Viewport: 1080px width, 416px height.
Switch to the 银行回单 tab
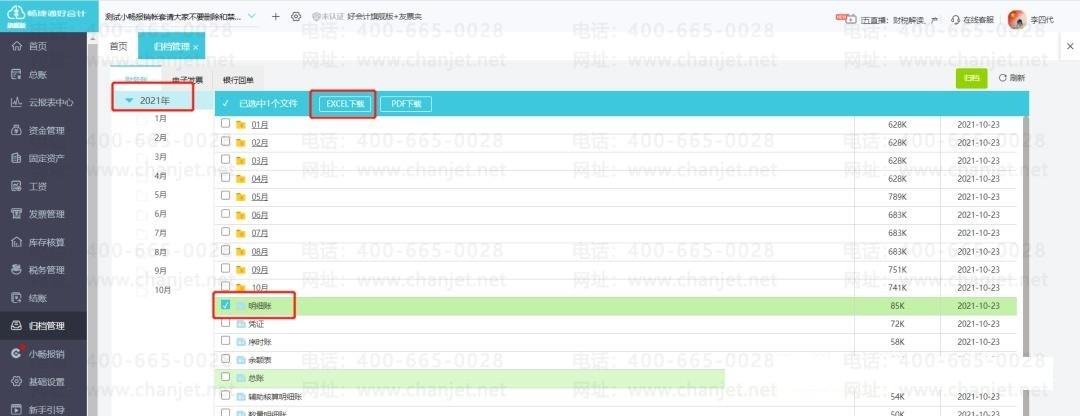coord(238,81)
